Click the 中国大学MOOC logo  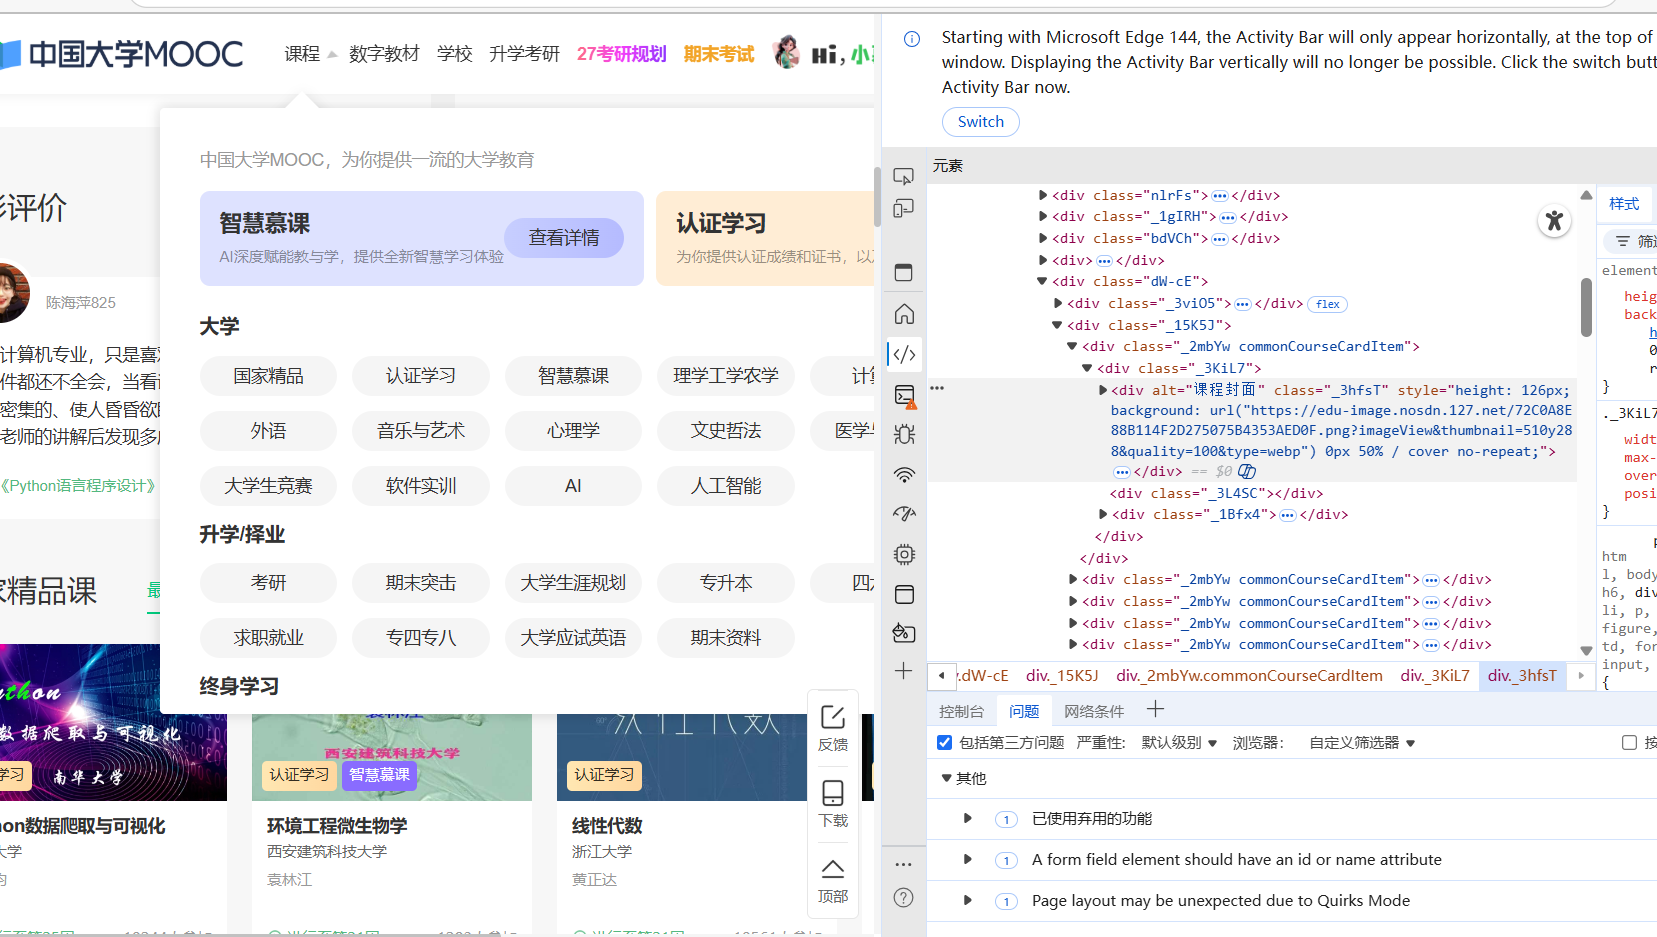point(122,54)
